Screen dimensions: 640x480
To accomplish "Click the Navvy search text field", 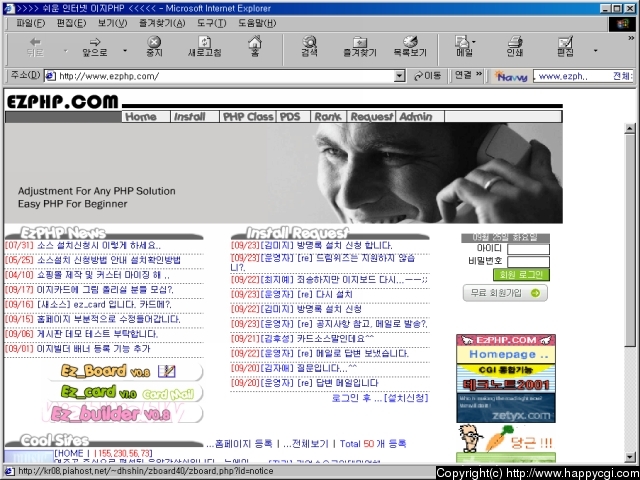I will pos(584,76).
